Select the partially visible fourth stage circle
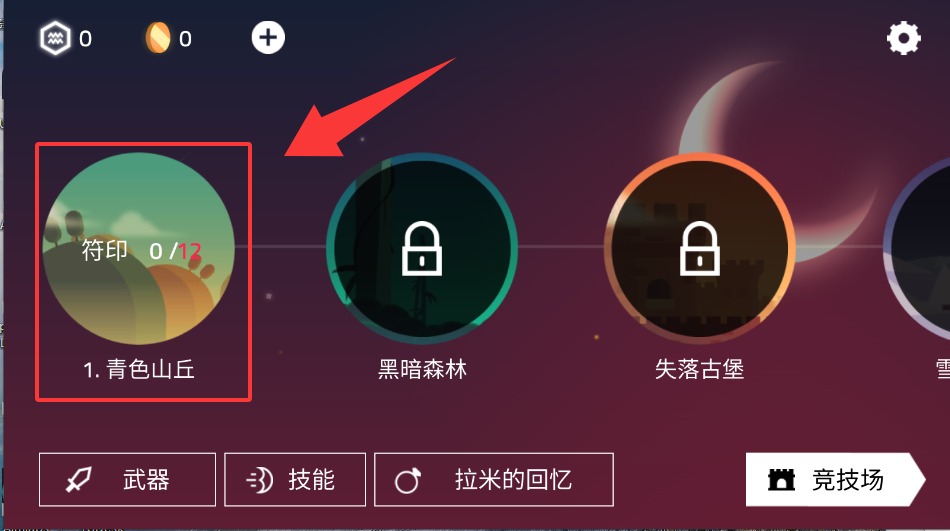950x531 pixels. point(917,247)
